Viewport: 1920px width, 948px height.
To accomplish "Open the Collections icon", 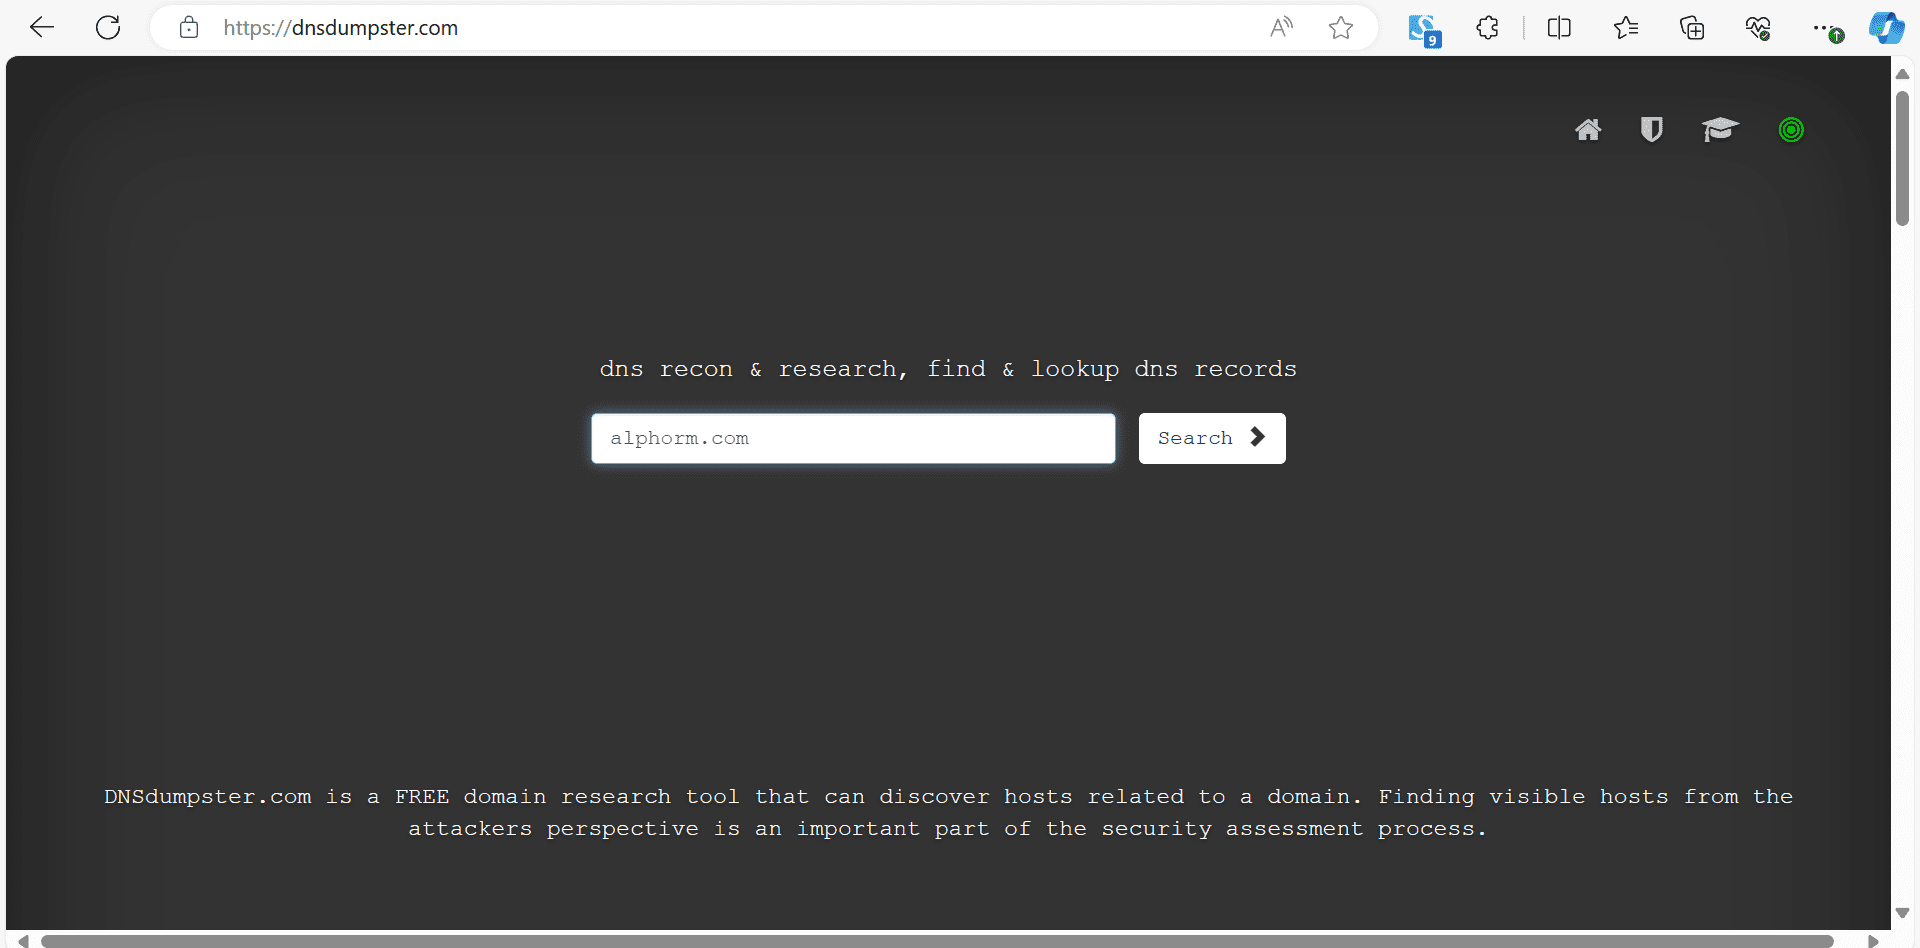I will tap(1692, 28).
